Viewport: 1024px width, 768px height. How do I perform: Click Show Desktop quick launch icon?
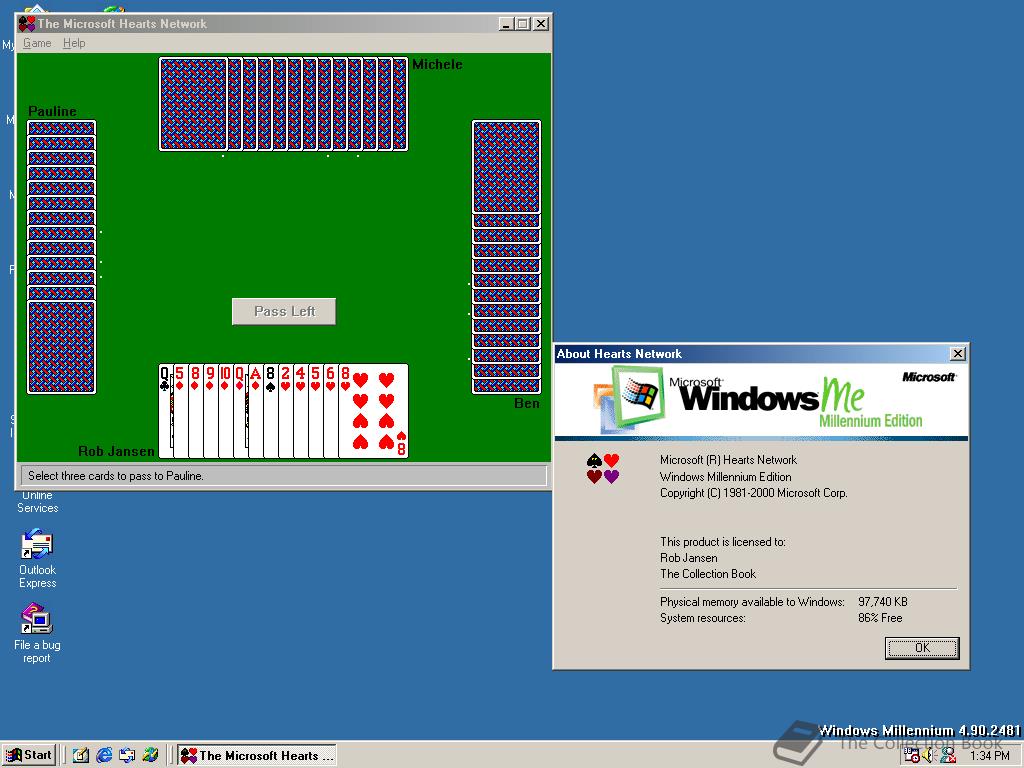[x=81, y=756]
